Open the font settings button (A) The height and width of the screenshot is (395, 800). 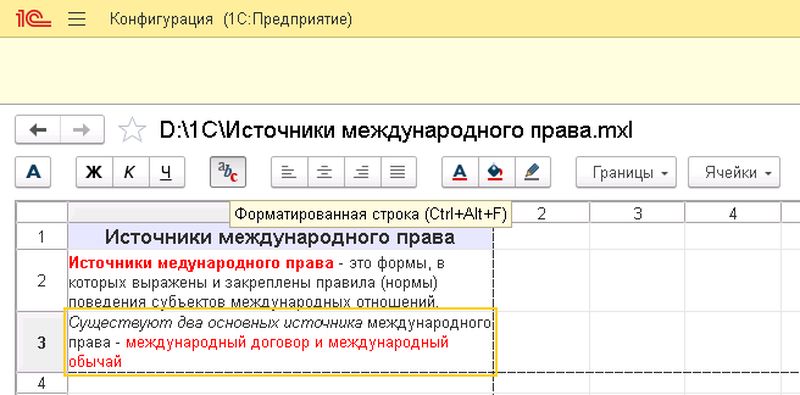33,172
